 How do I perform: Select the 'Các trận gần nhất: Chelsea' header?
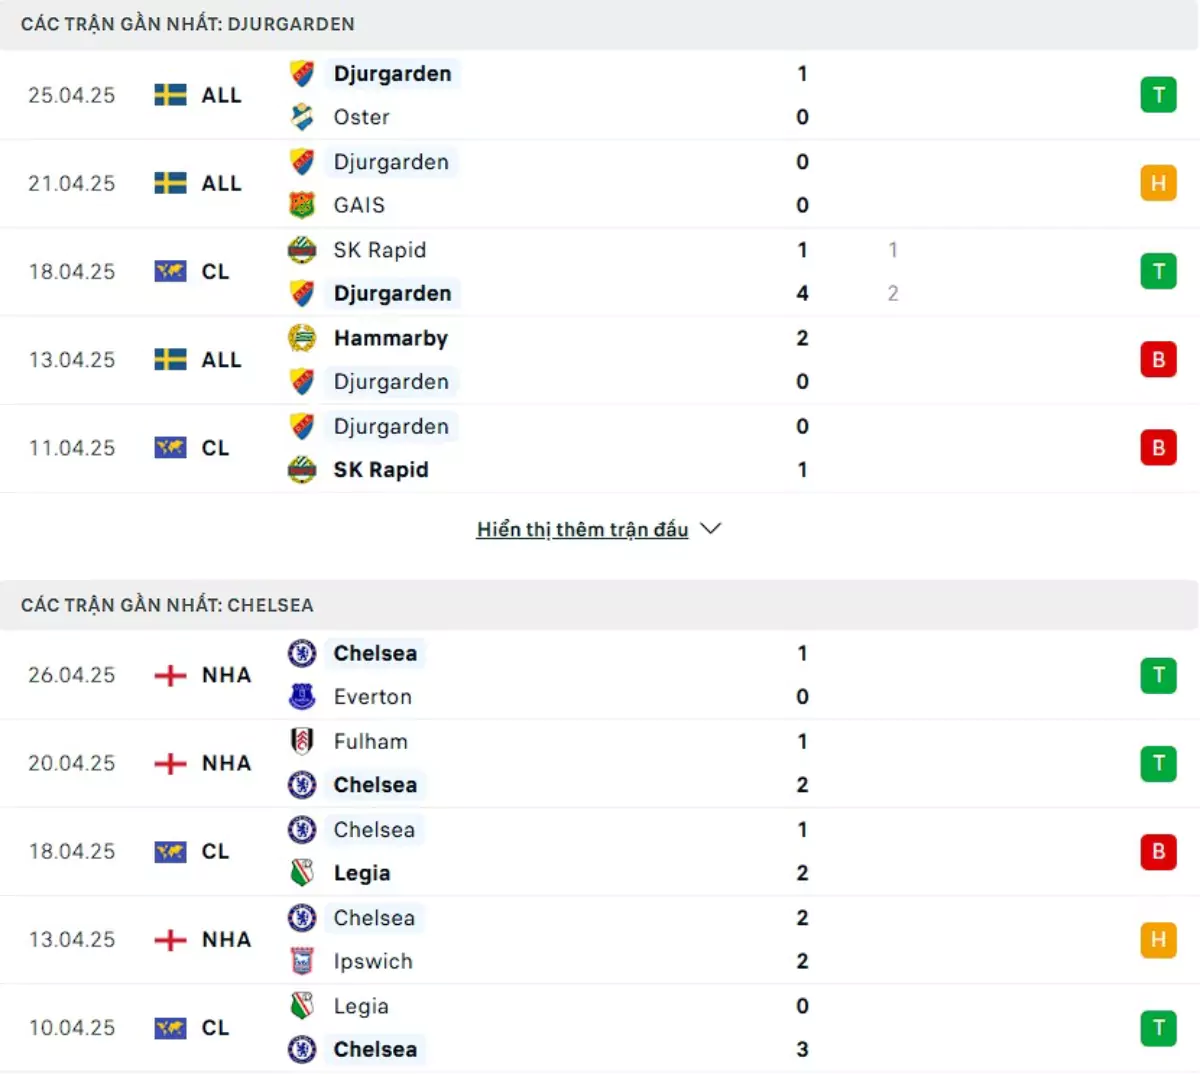coord(167,605)
